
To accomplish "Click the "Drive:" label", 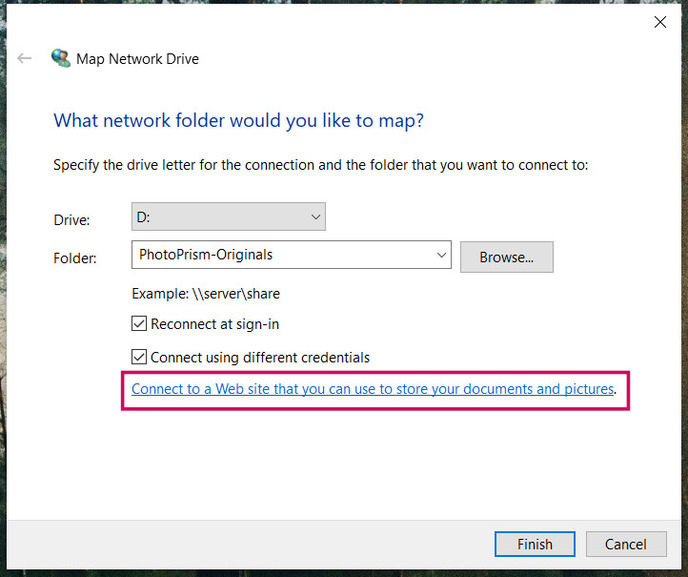I will pyautogui.click(x=71, y=219).
